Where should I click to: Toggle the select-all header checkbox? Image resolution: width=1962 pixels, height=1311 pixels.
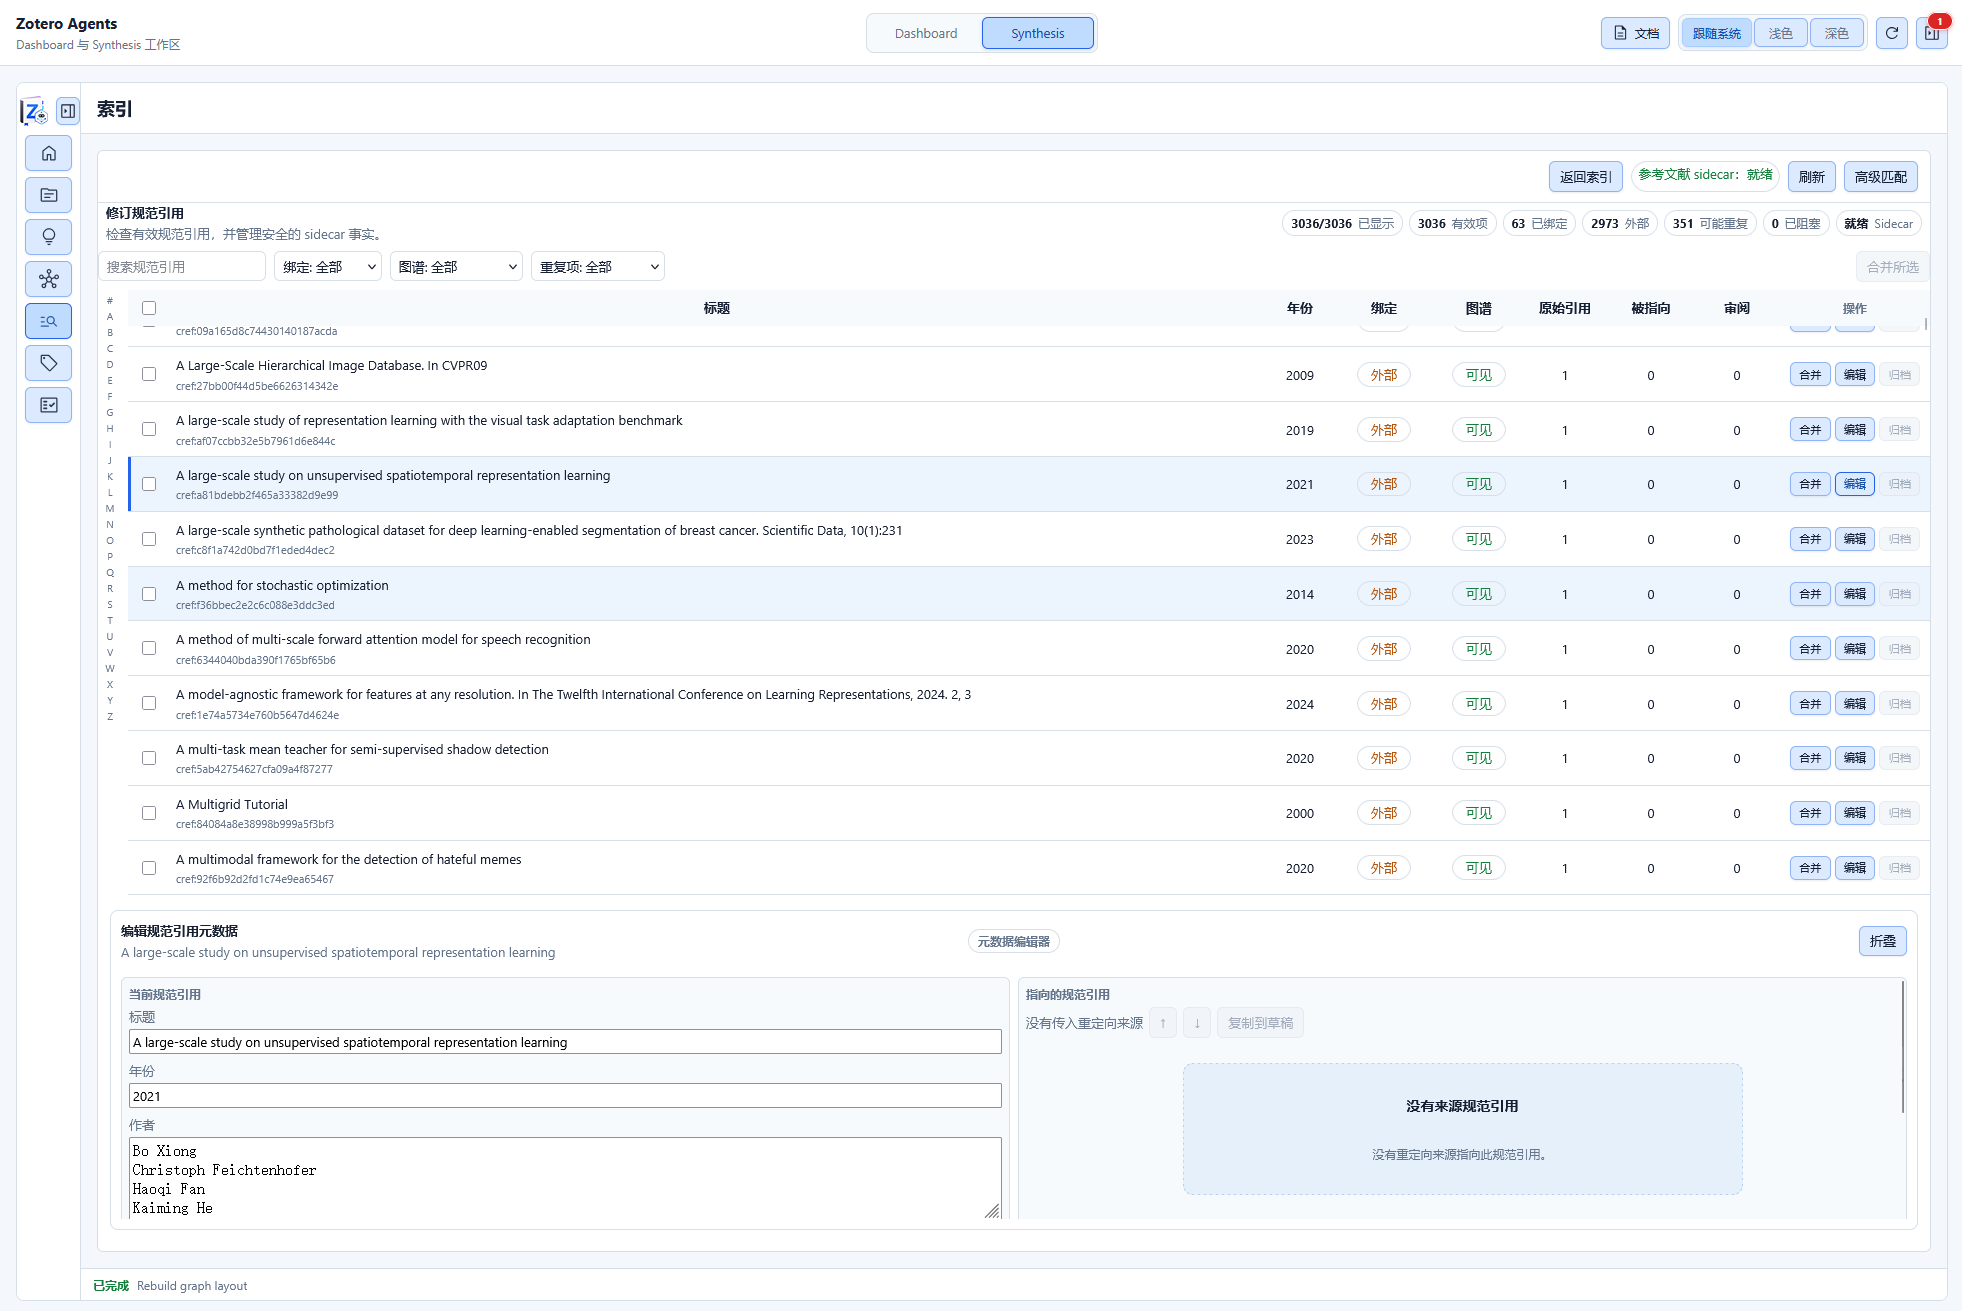point(149,308)
